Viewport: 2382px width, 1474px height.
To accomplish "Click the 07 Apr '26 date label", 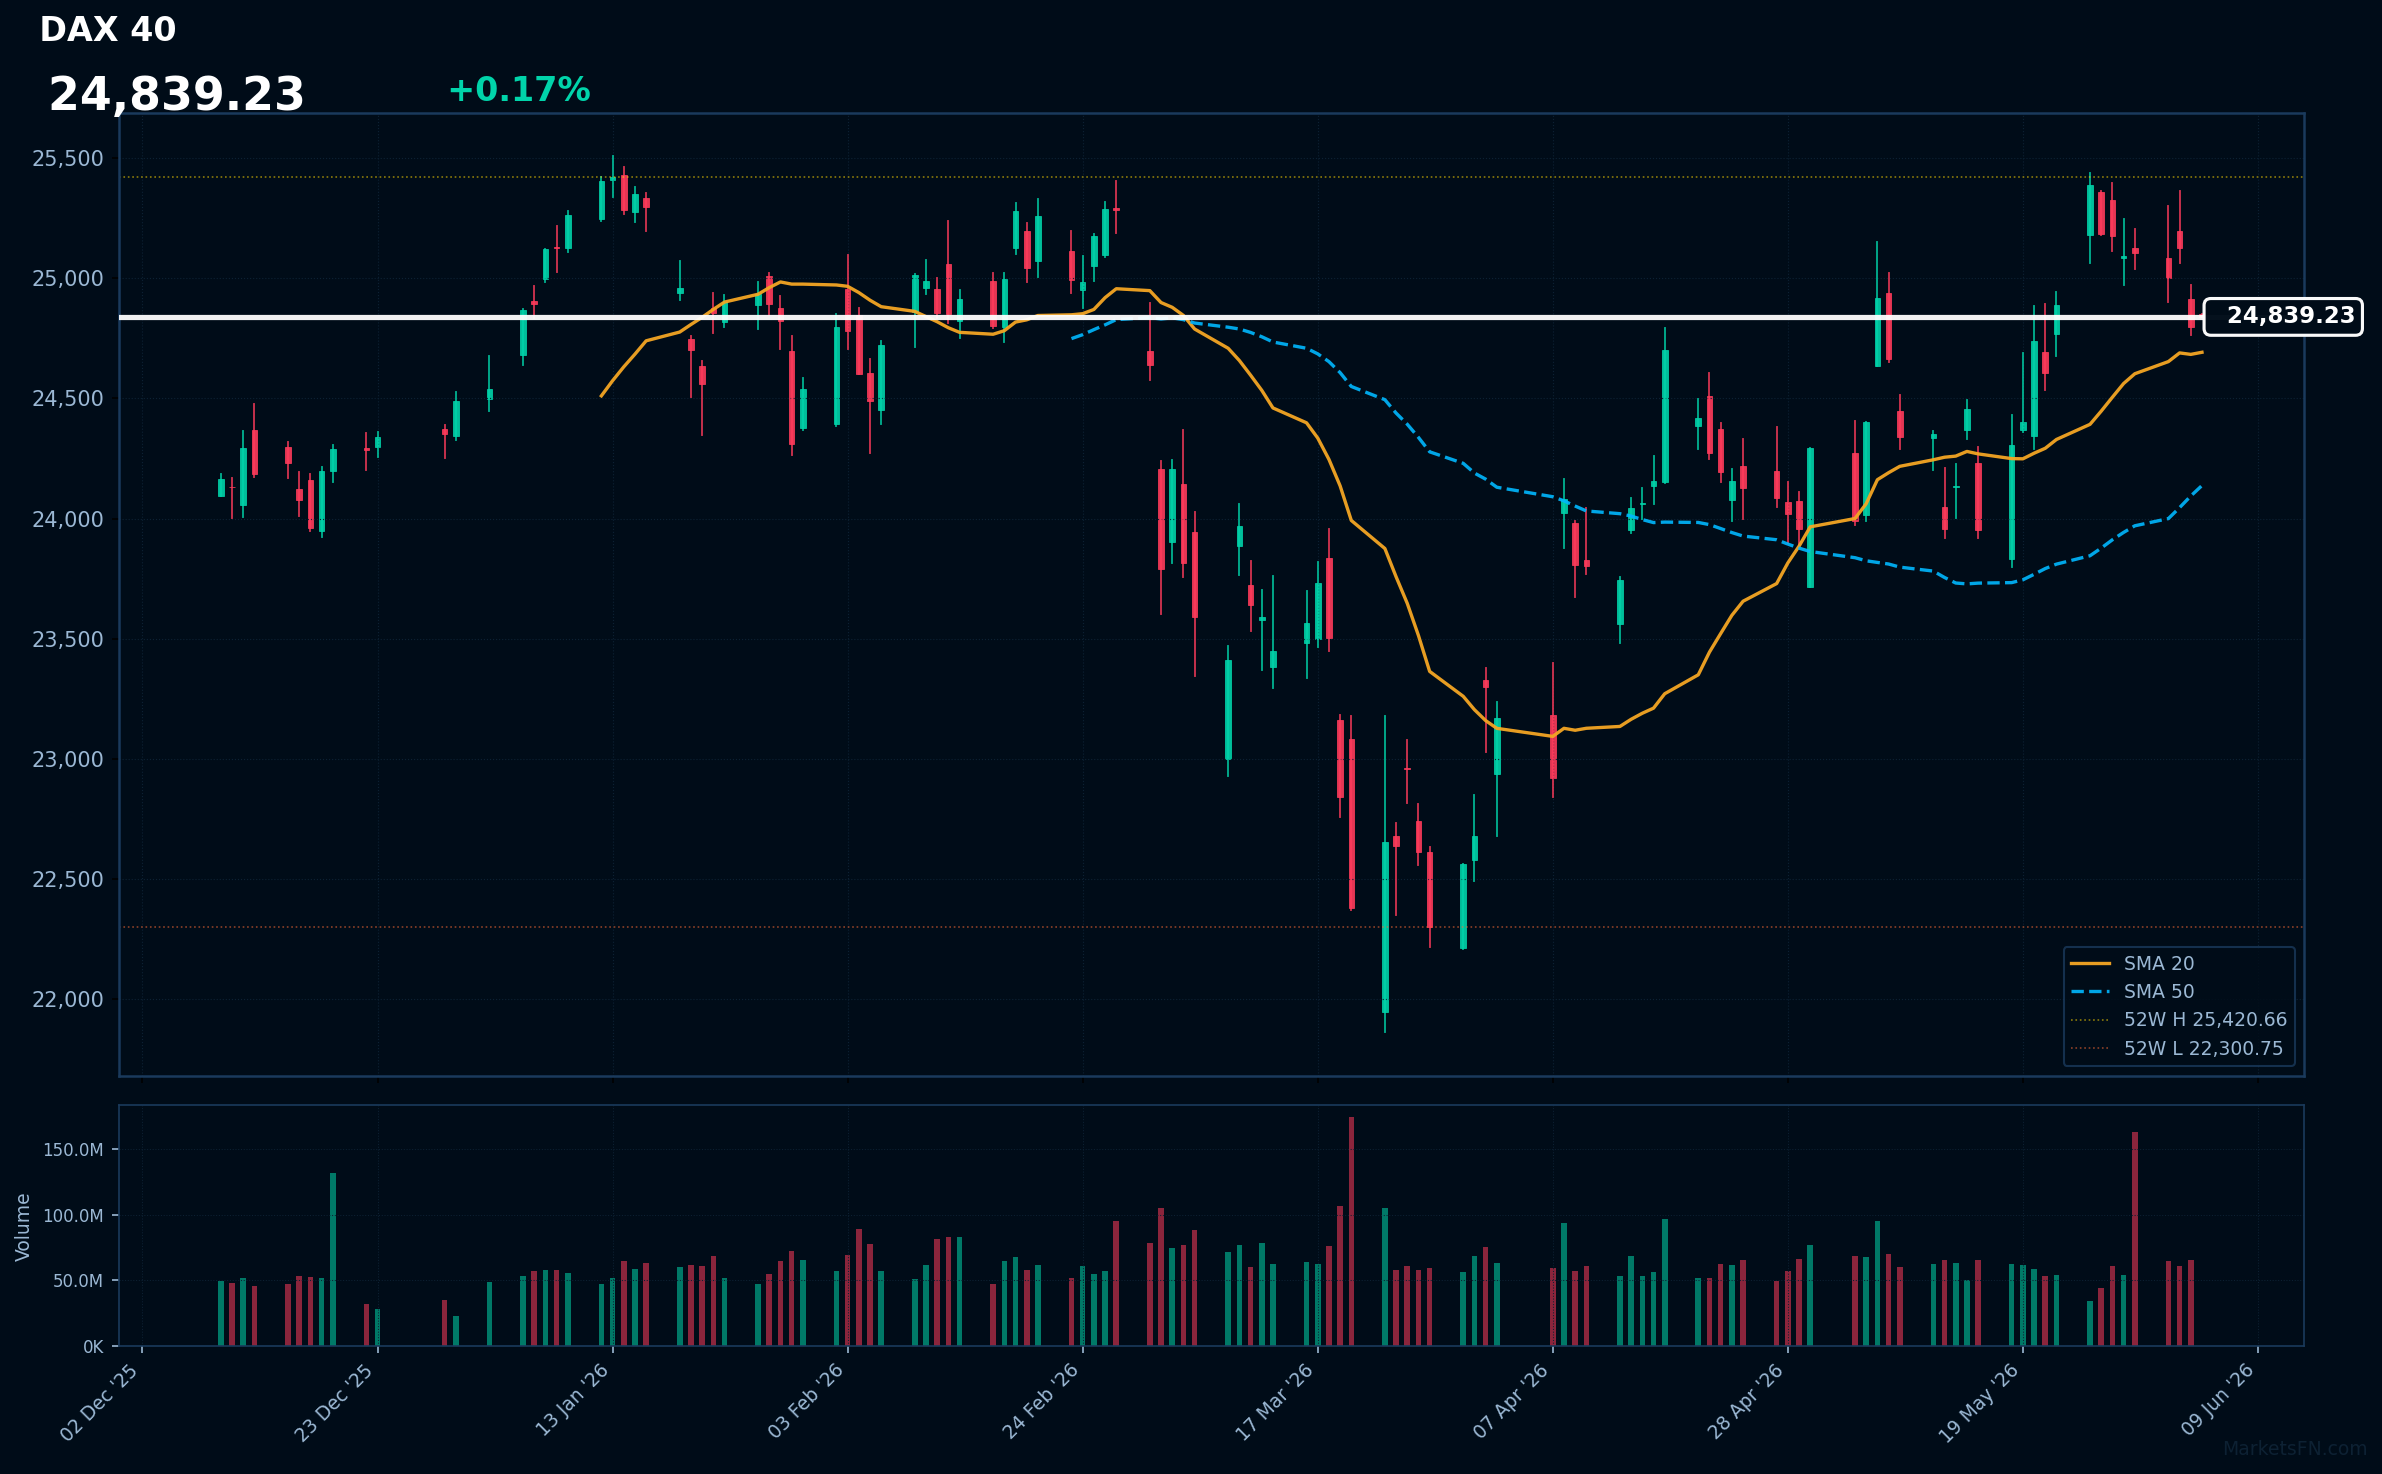I will point(1511,1401).
